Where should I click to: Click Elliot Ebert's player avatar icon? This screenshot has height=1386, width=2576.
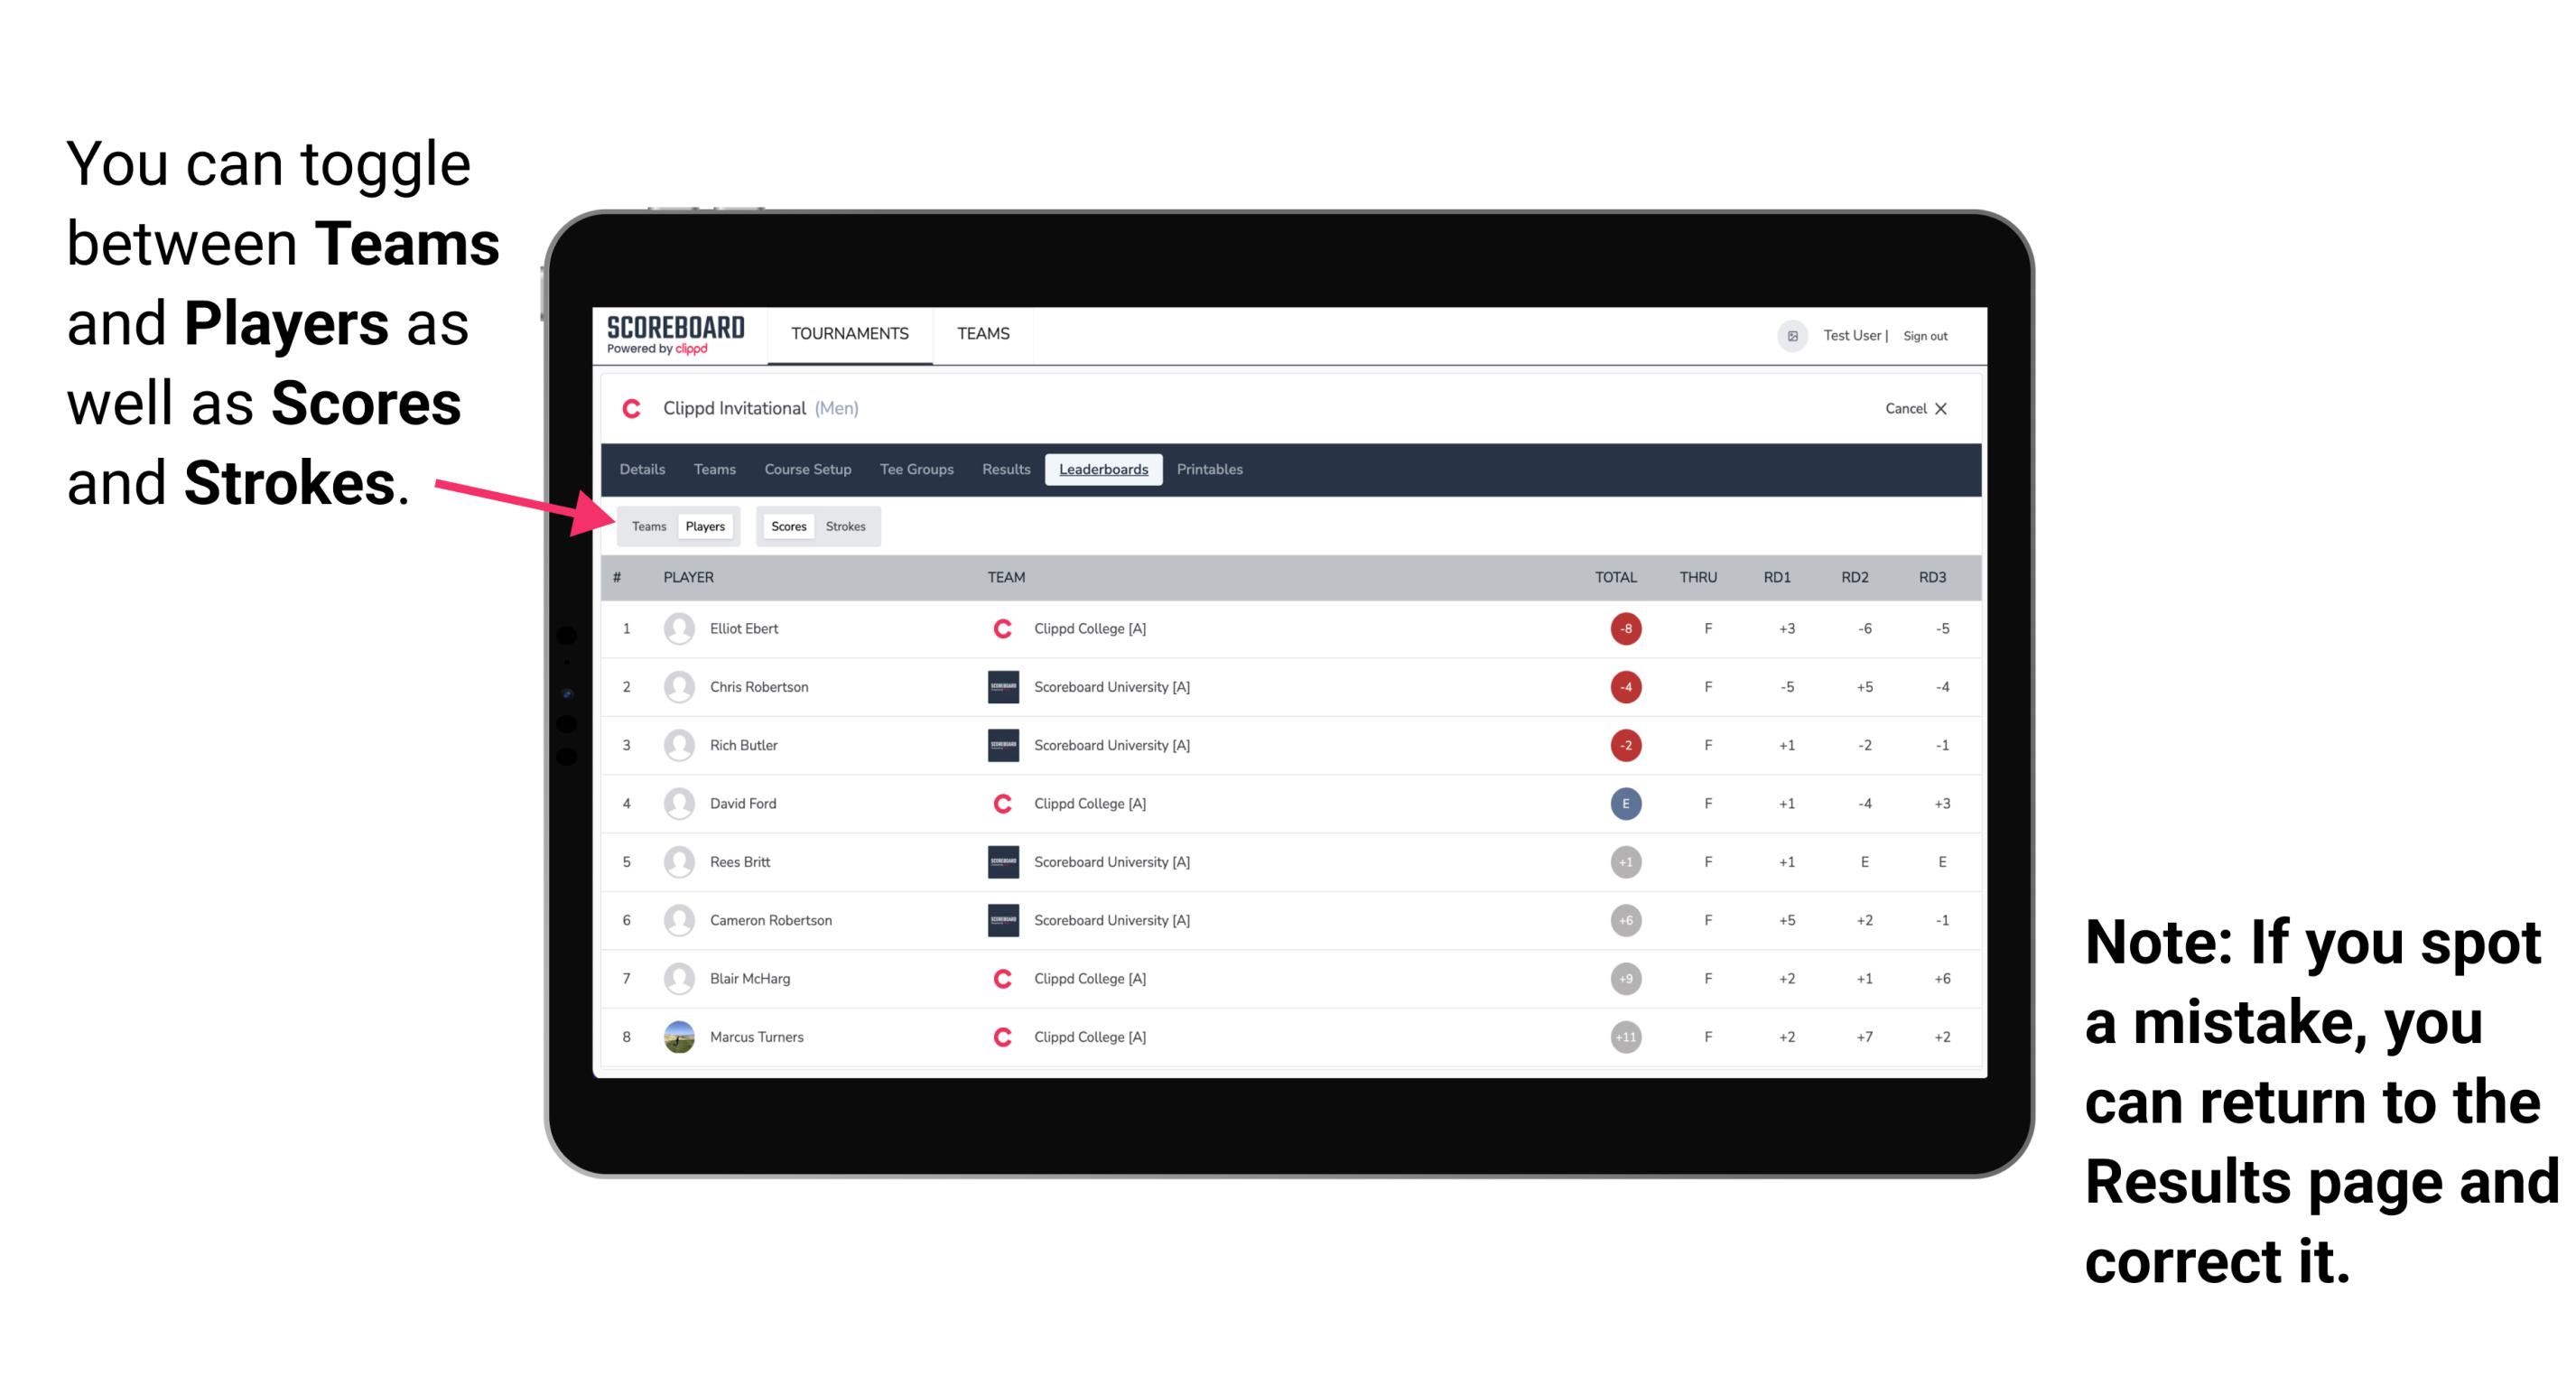point(677,628)
